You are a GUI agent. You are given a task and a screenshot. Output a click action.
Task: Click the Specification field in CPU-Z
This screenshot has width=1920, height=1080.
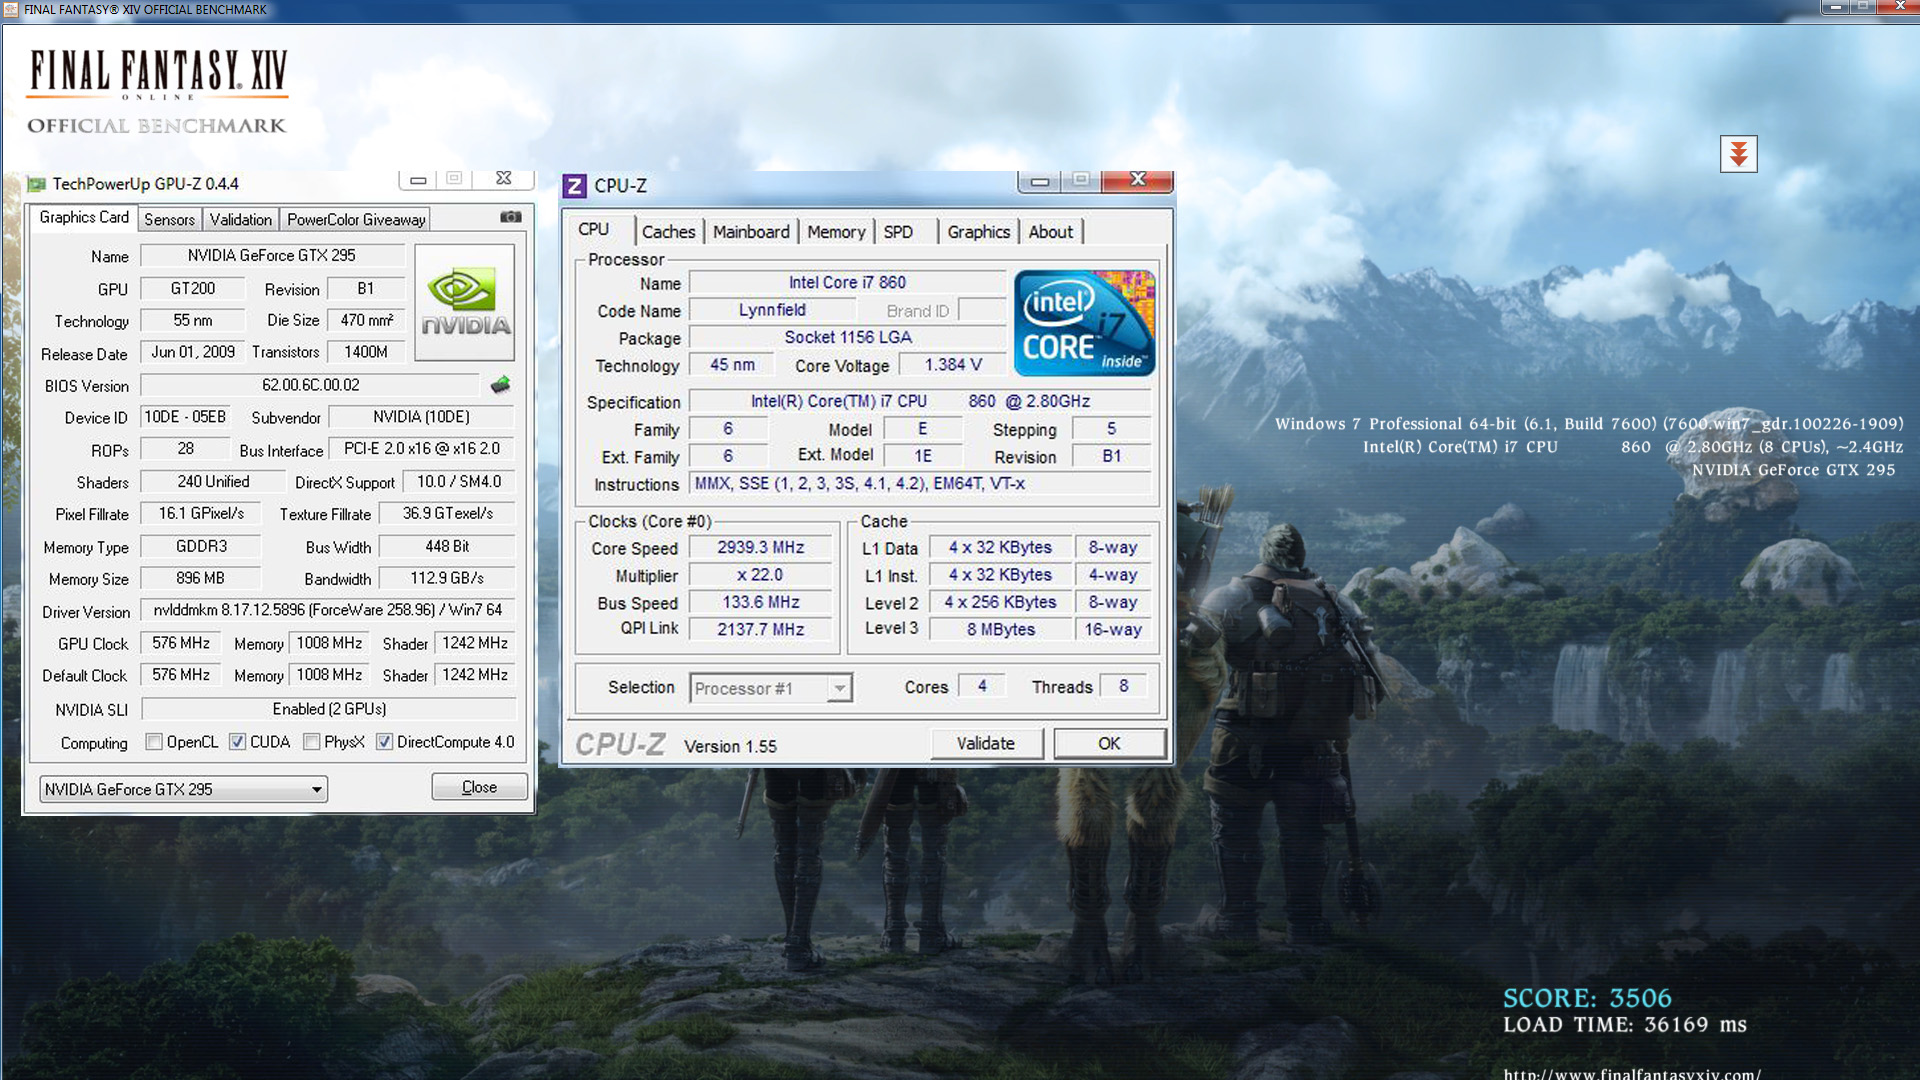tap(920, 401)
